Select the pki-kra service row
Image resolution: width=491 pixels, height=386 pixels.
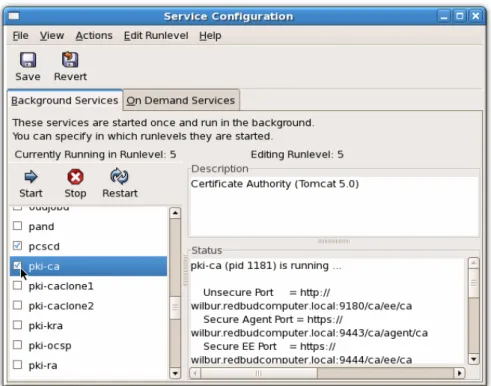pyautogui.click(x=88, y=326)
